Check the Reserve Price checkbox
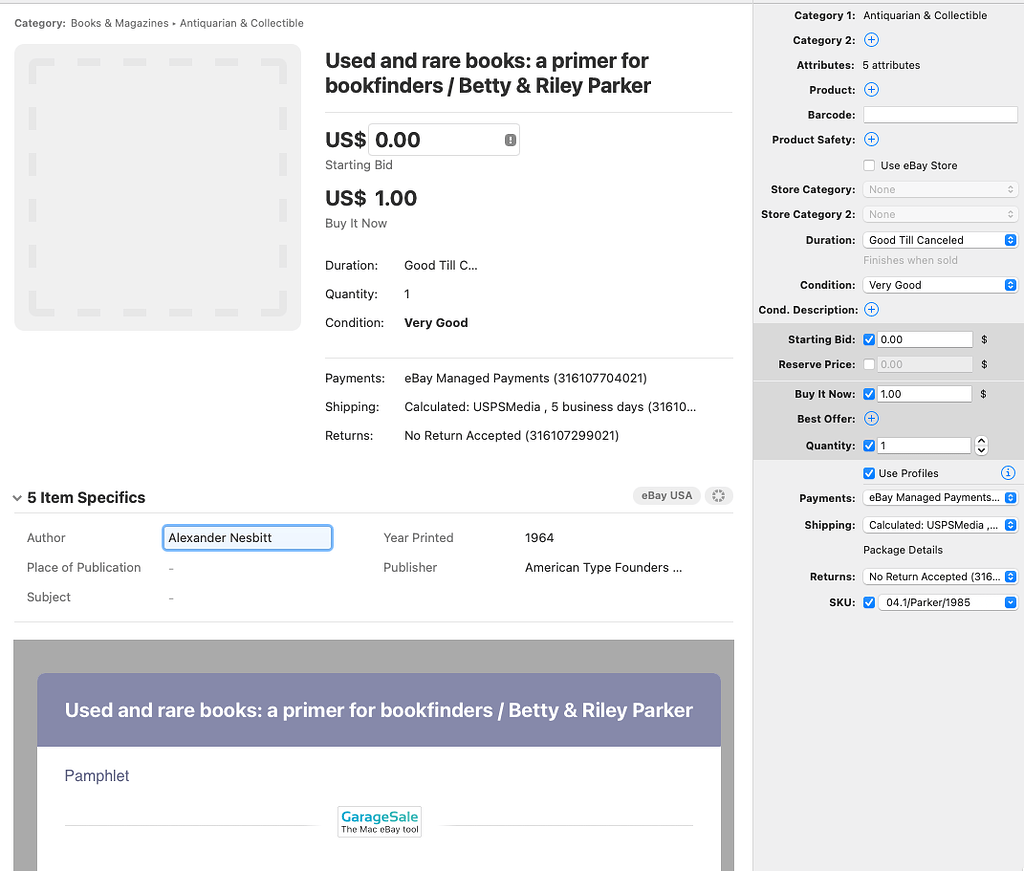Image resolution: width=1024 pixels, height=871 pixels. (869, 364)
